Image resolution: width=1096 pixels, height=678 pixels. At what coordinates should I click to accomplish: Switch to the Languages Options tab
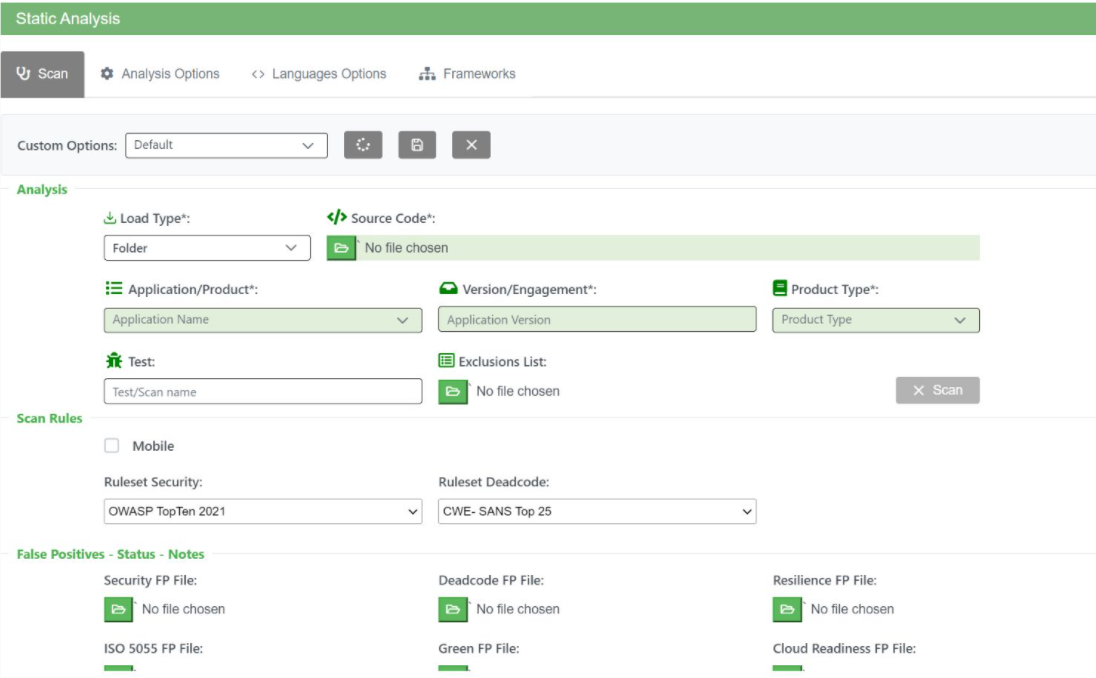pyautogui.click(x=320, y=73)
